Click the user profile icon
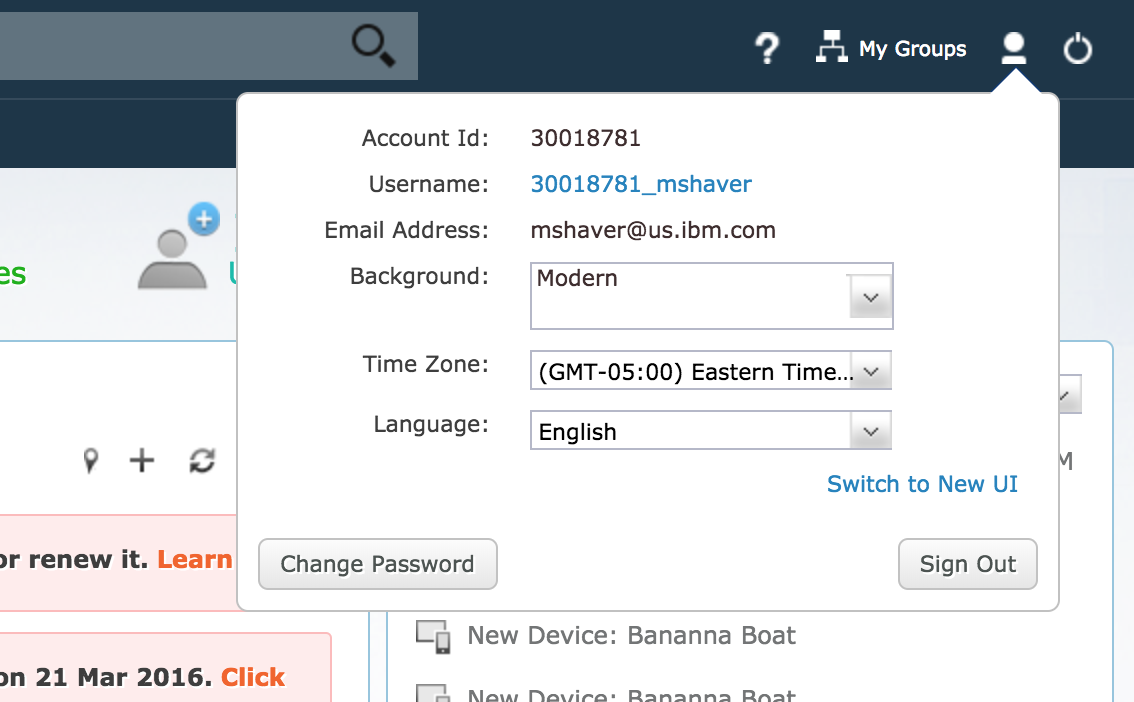This screenshot has height=702, width=1134. (x=1014, y=47)
